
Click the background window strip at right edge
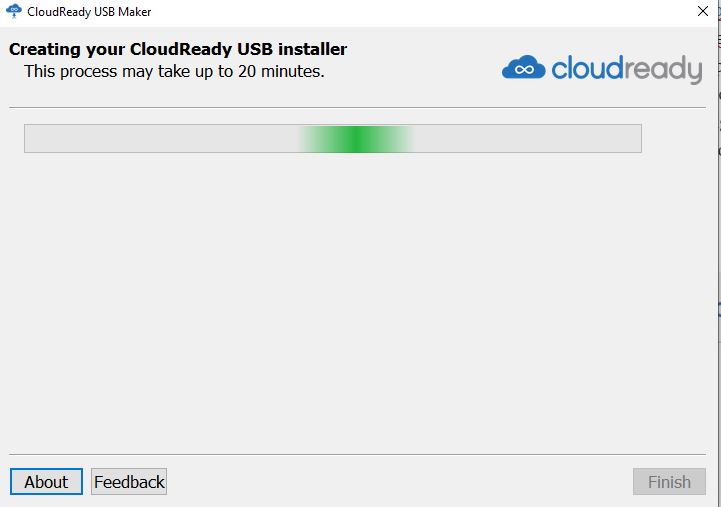pyautogui.click(x=719, y=250)
